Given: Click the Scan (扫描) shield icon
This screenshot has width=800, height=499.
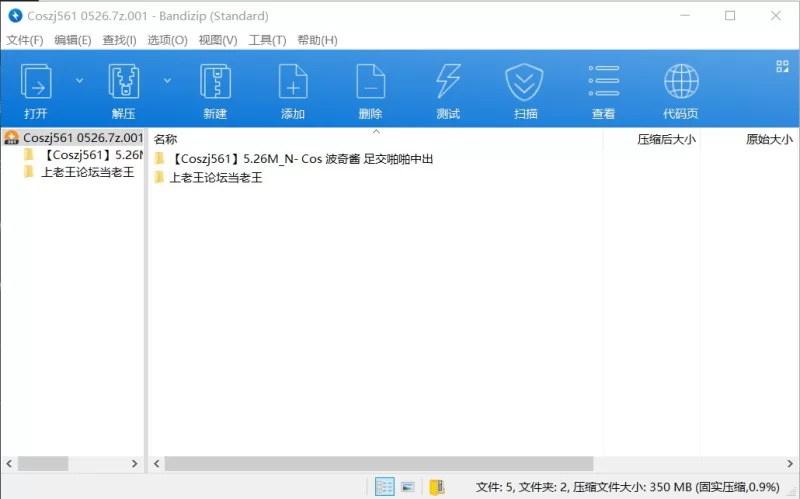Looking at the screenshot, I should (524, 82).
